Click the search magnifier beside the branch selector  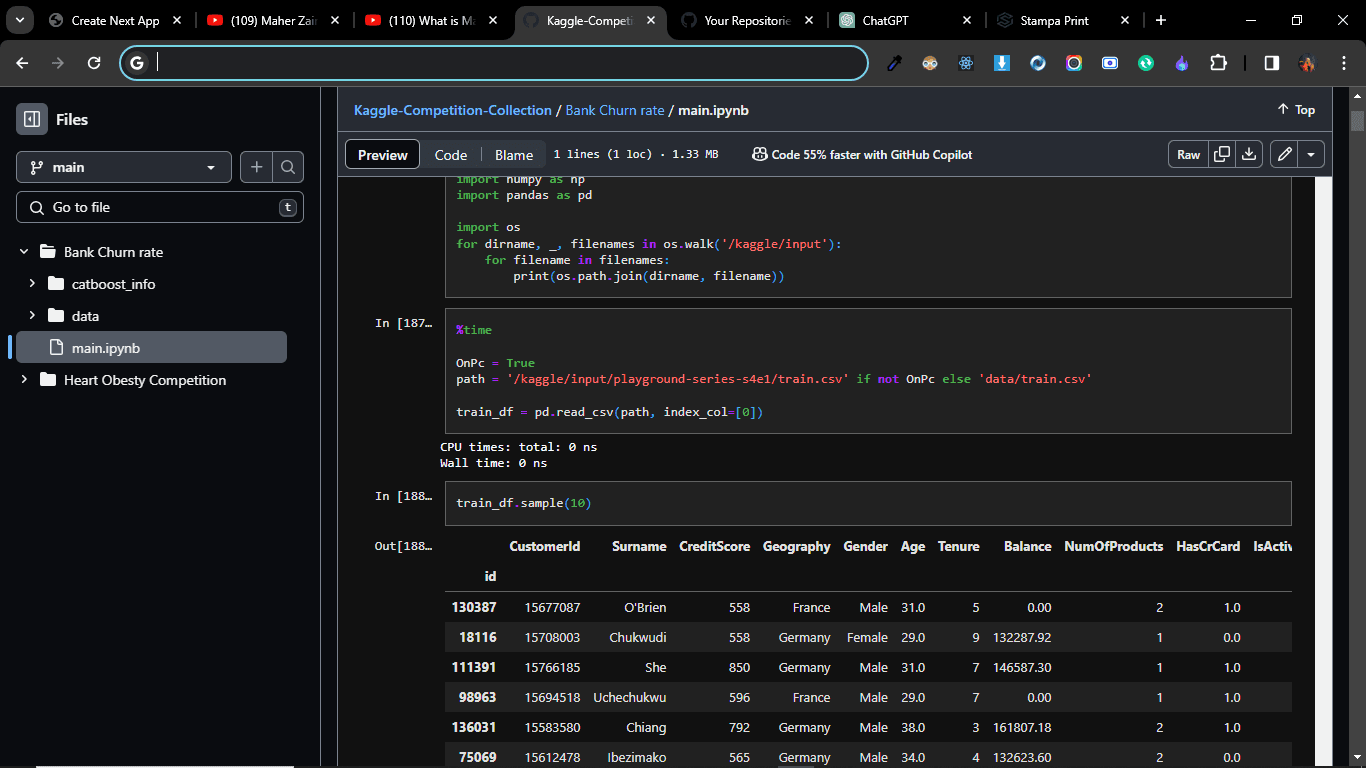[288, 167]
